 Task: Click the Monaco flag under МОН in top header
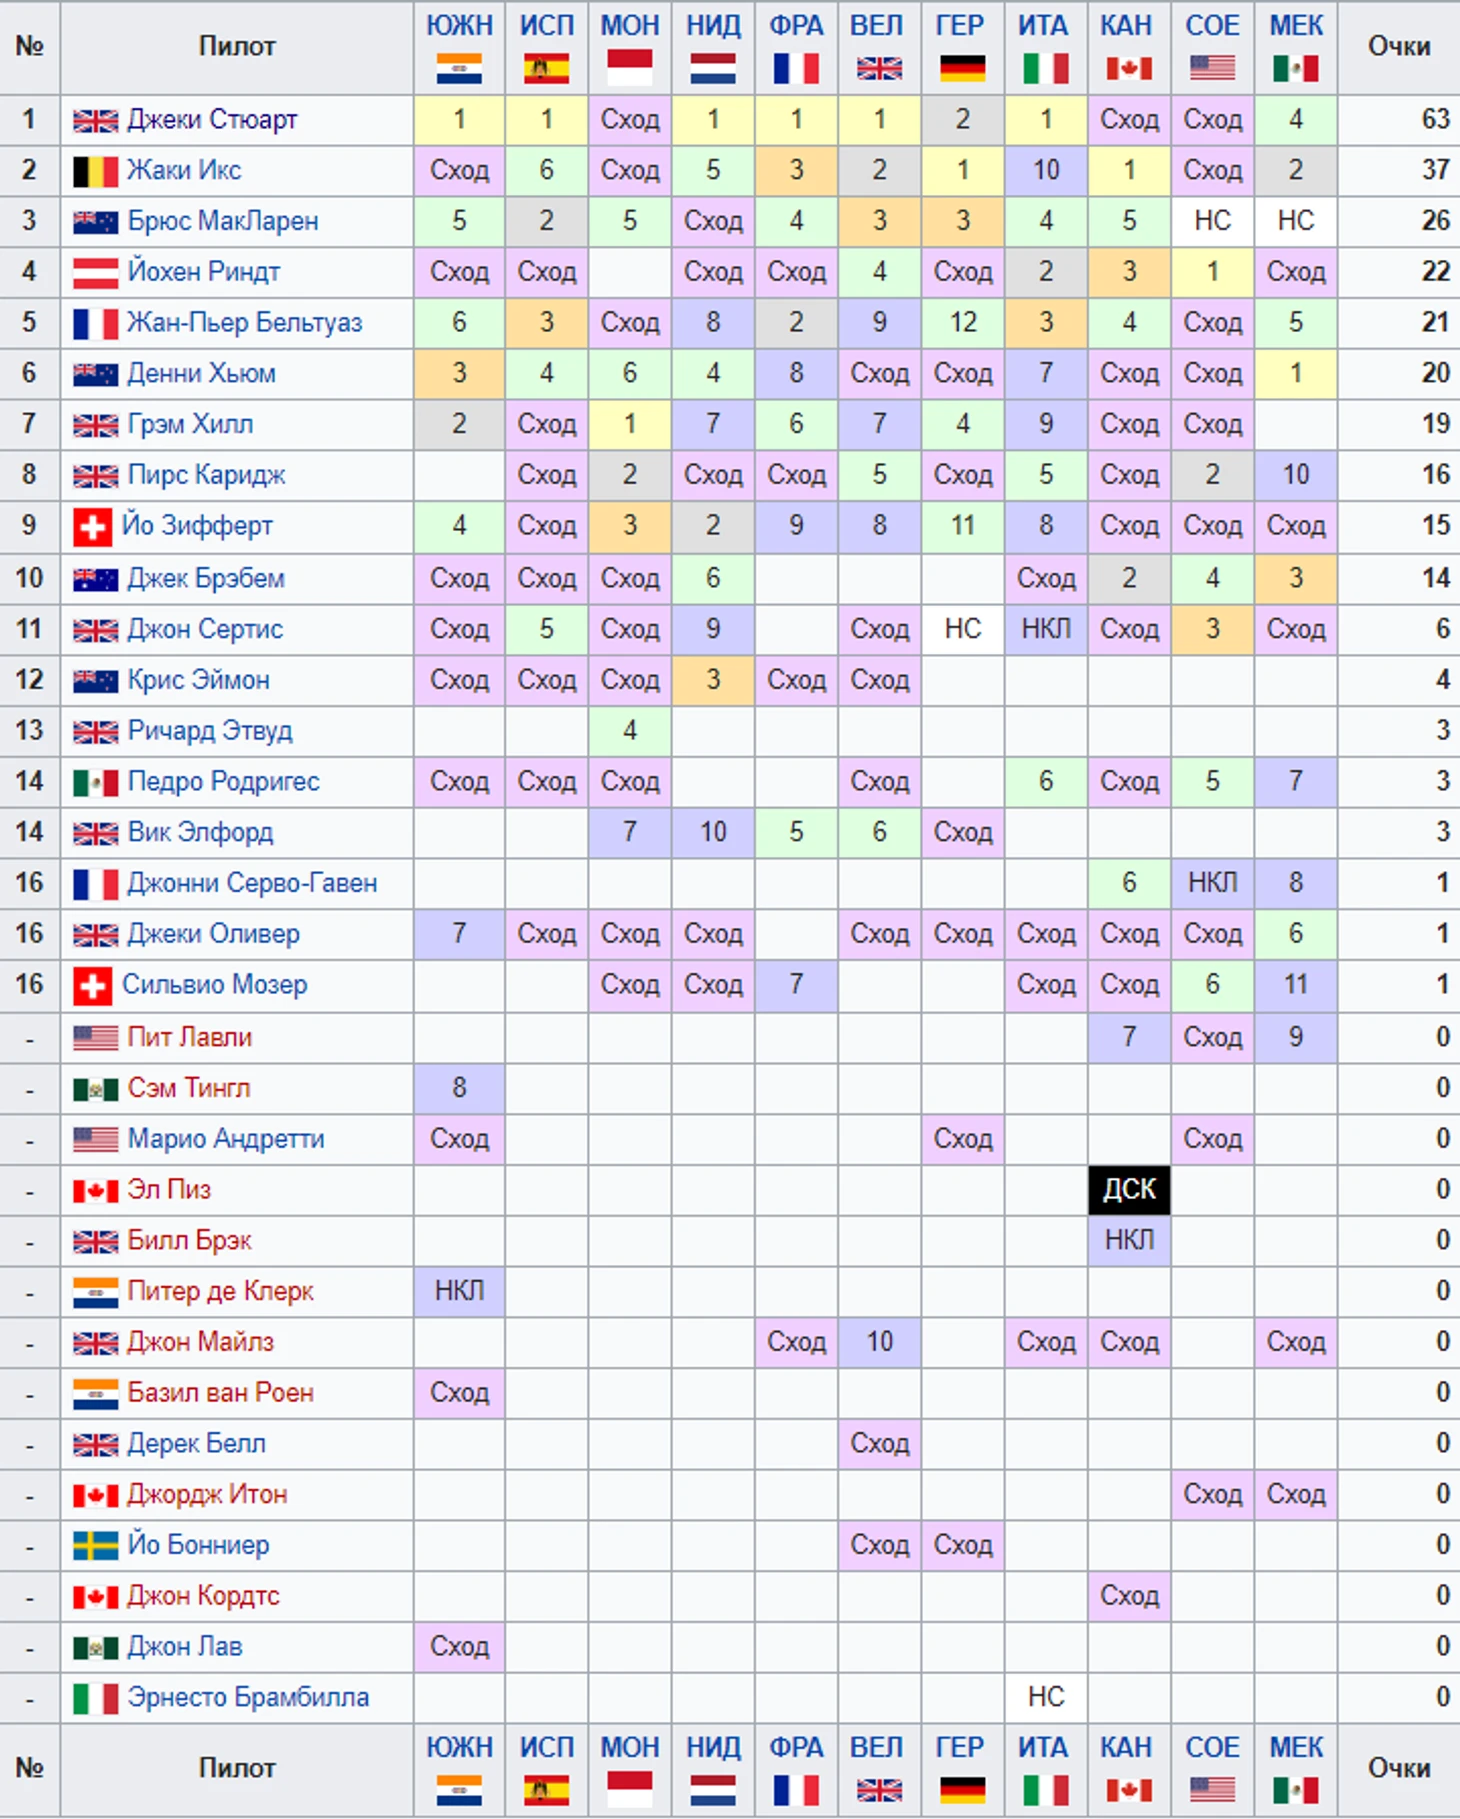(x=630, y=68)
